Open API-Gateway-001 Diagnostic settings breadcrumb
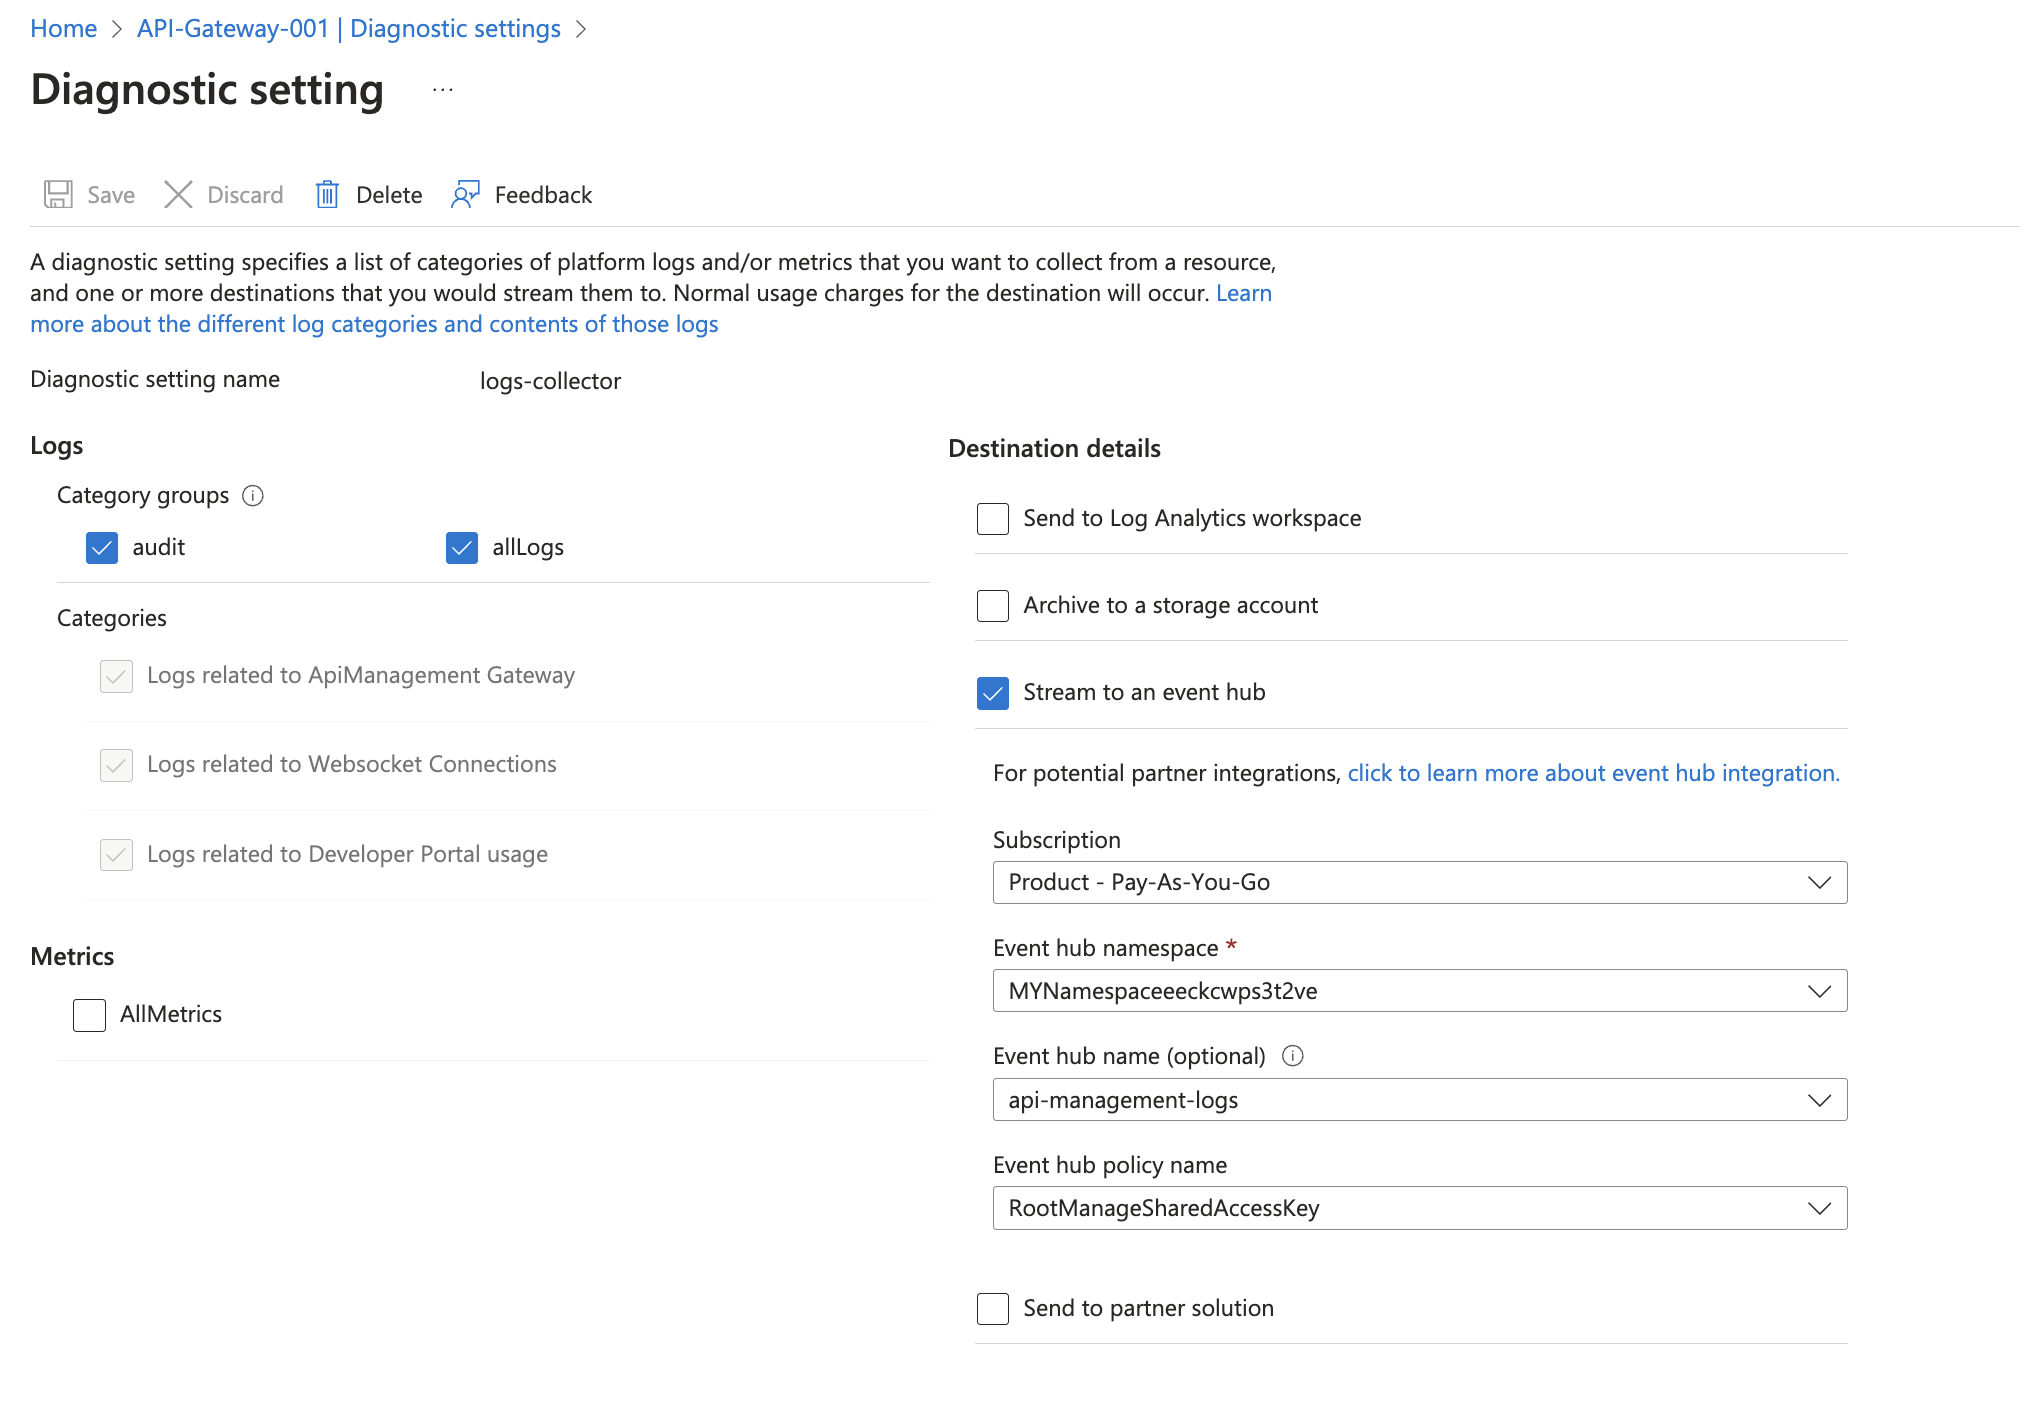This screenshot has width=2020, height=1412. point(348,29)
